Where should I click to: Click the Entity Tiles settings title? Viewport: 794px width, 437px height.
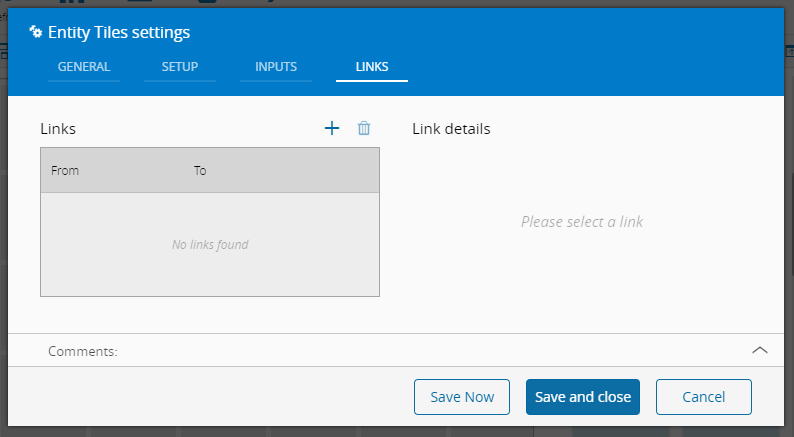coord(119,32)
